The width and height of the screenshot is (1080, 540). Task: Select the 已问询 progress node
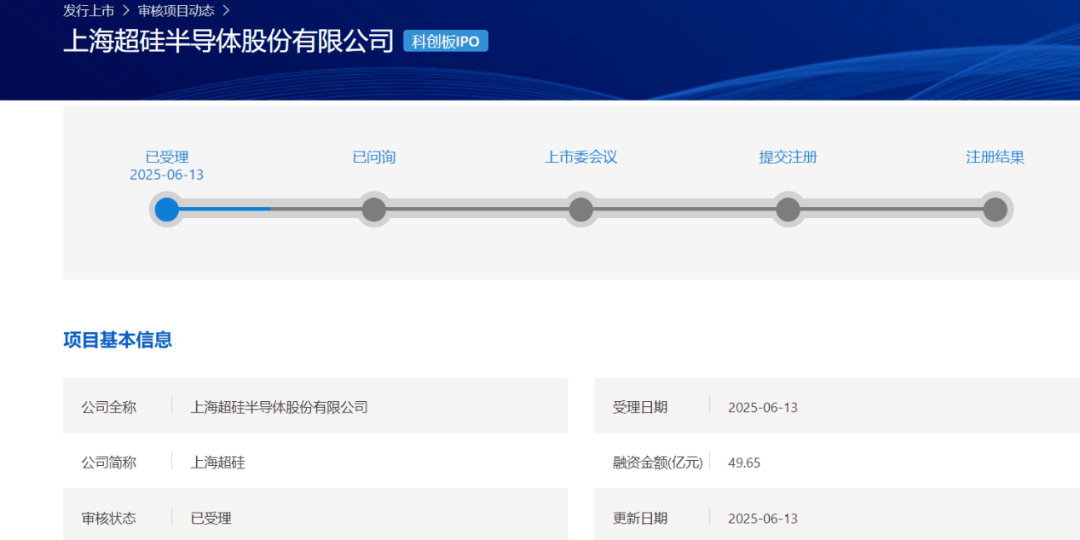[x=374, y=209]
